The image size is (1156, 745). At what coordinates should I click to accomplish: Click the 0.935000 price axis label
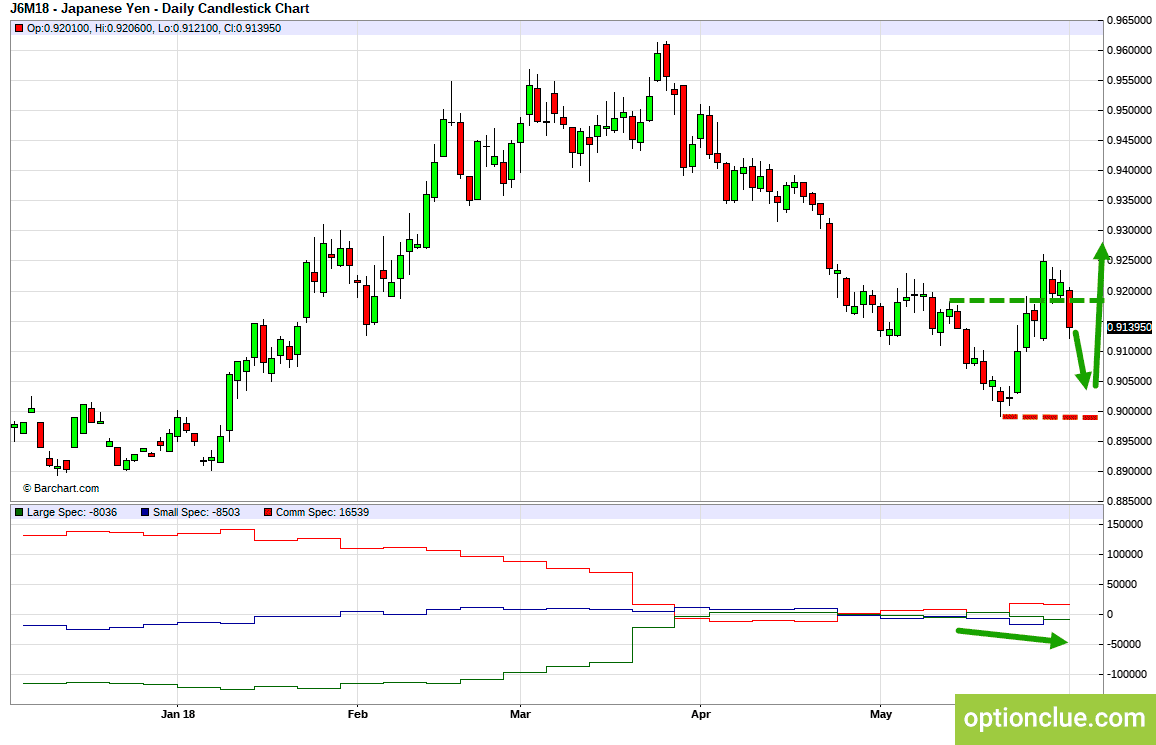[1129, 200]
